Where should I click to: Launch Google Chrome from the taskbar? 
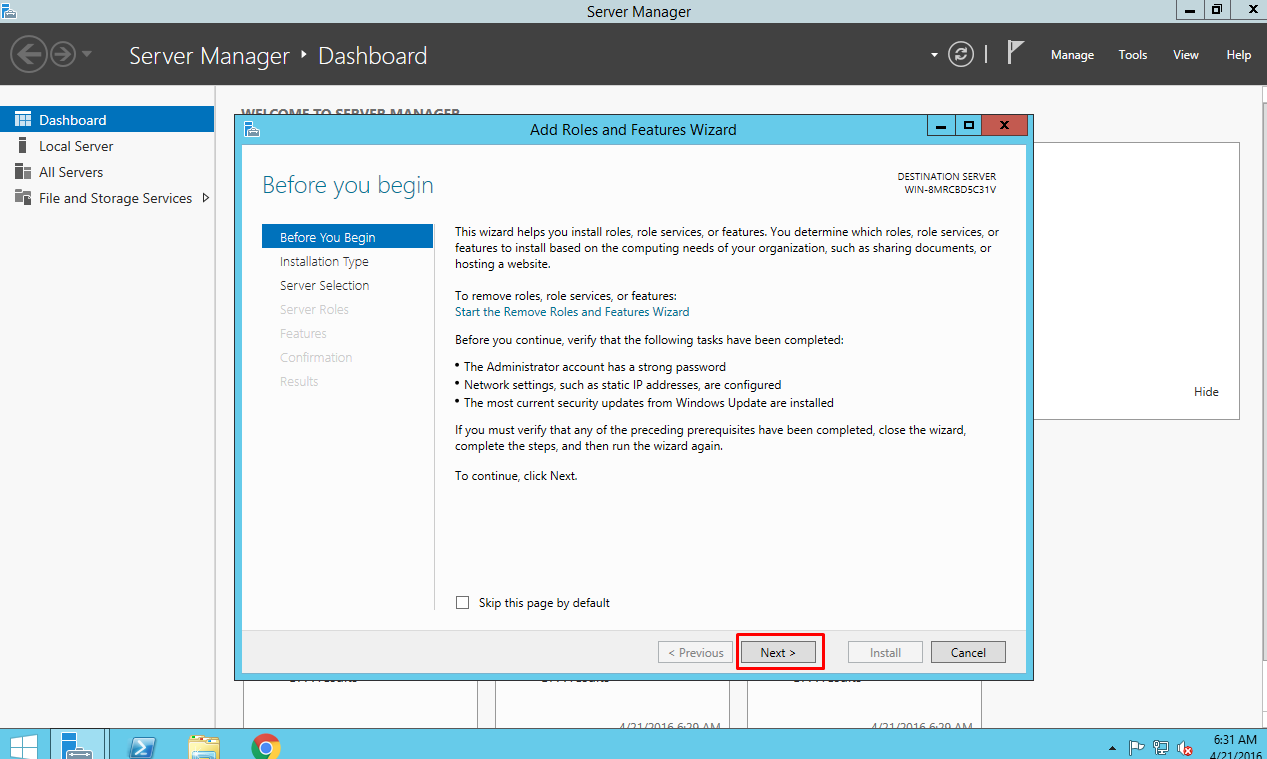click(x=265, y=746)
